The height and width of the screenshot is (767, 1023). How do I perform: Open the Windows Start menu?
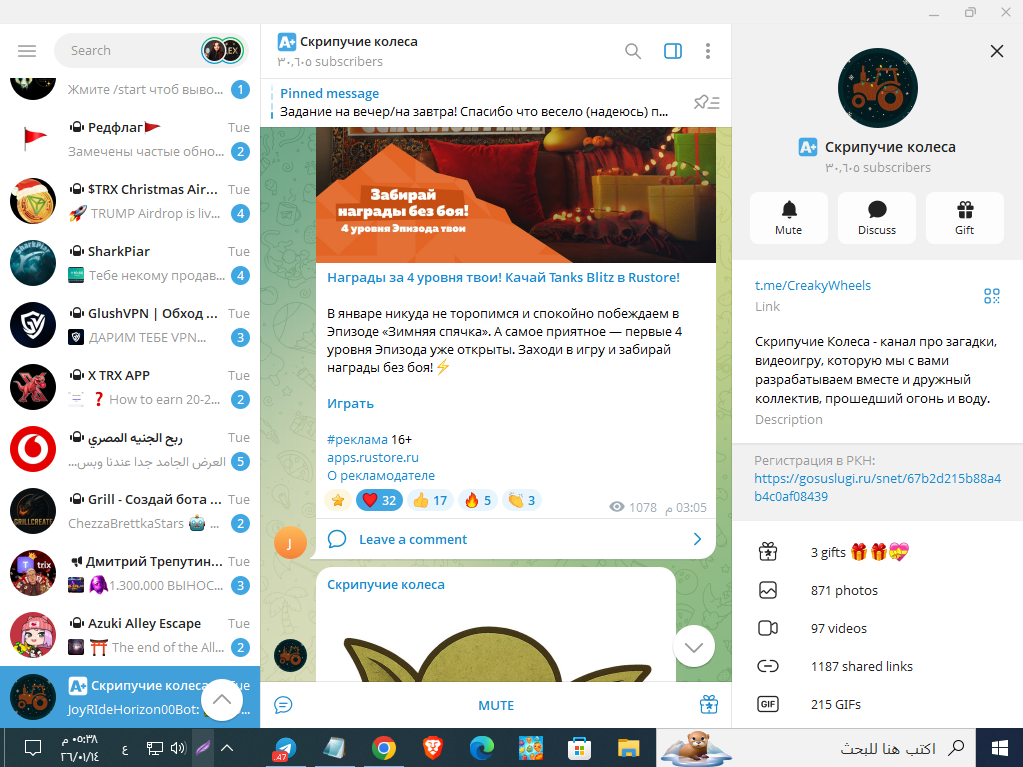pyautogui.click(x=999, y=748)
